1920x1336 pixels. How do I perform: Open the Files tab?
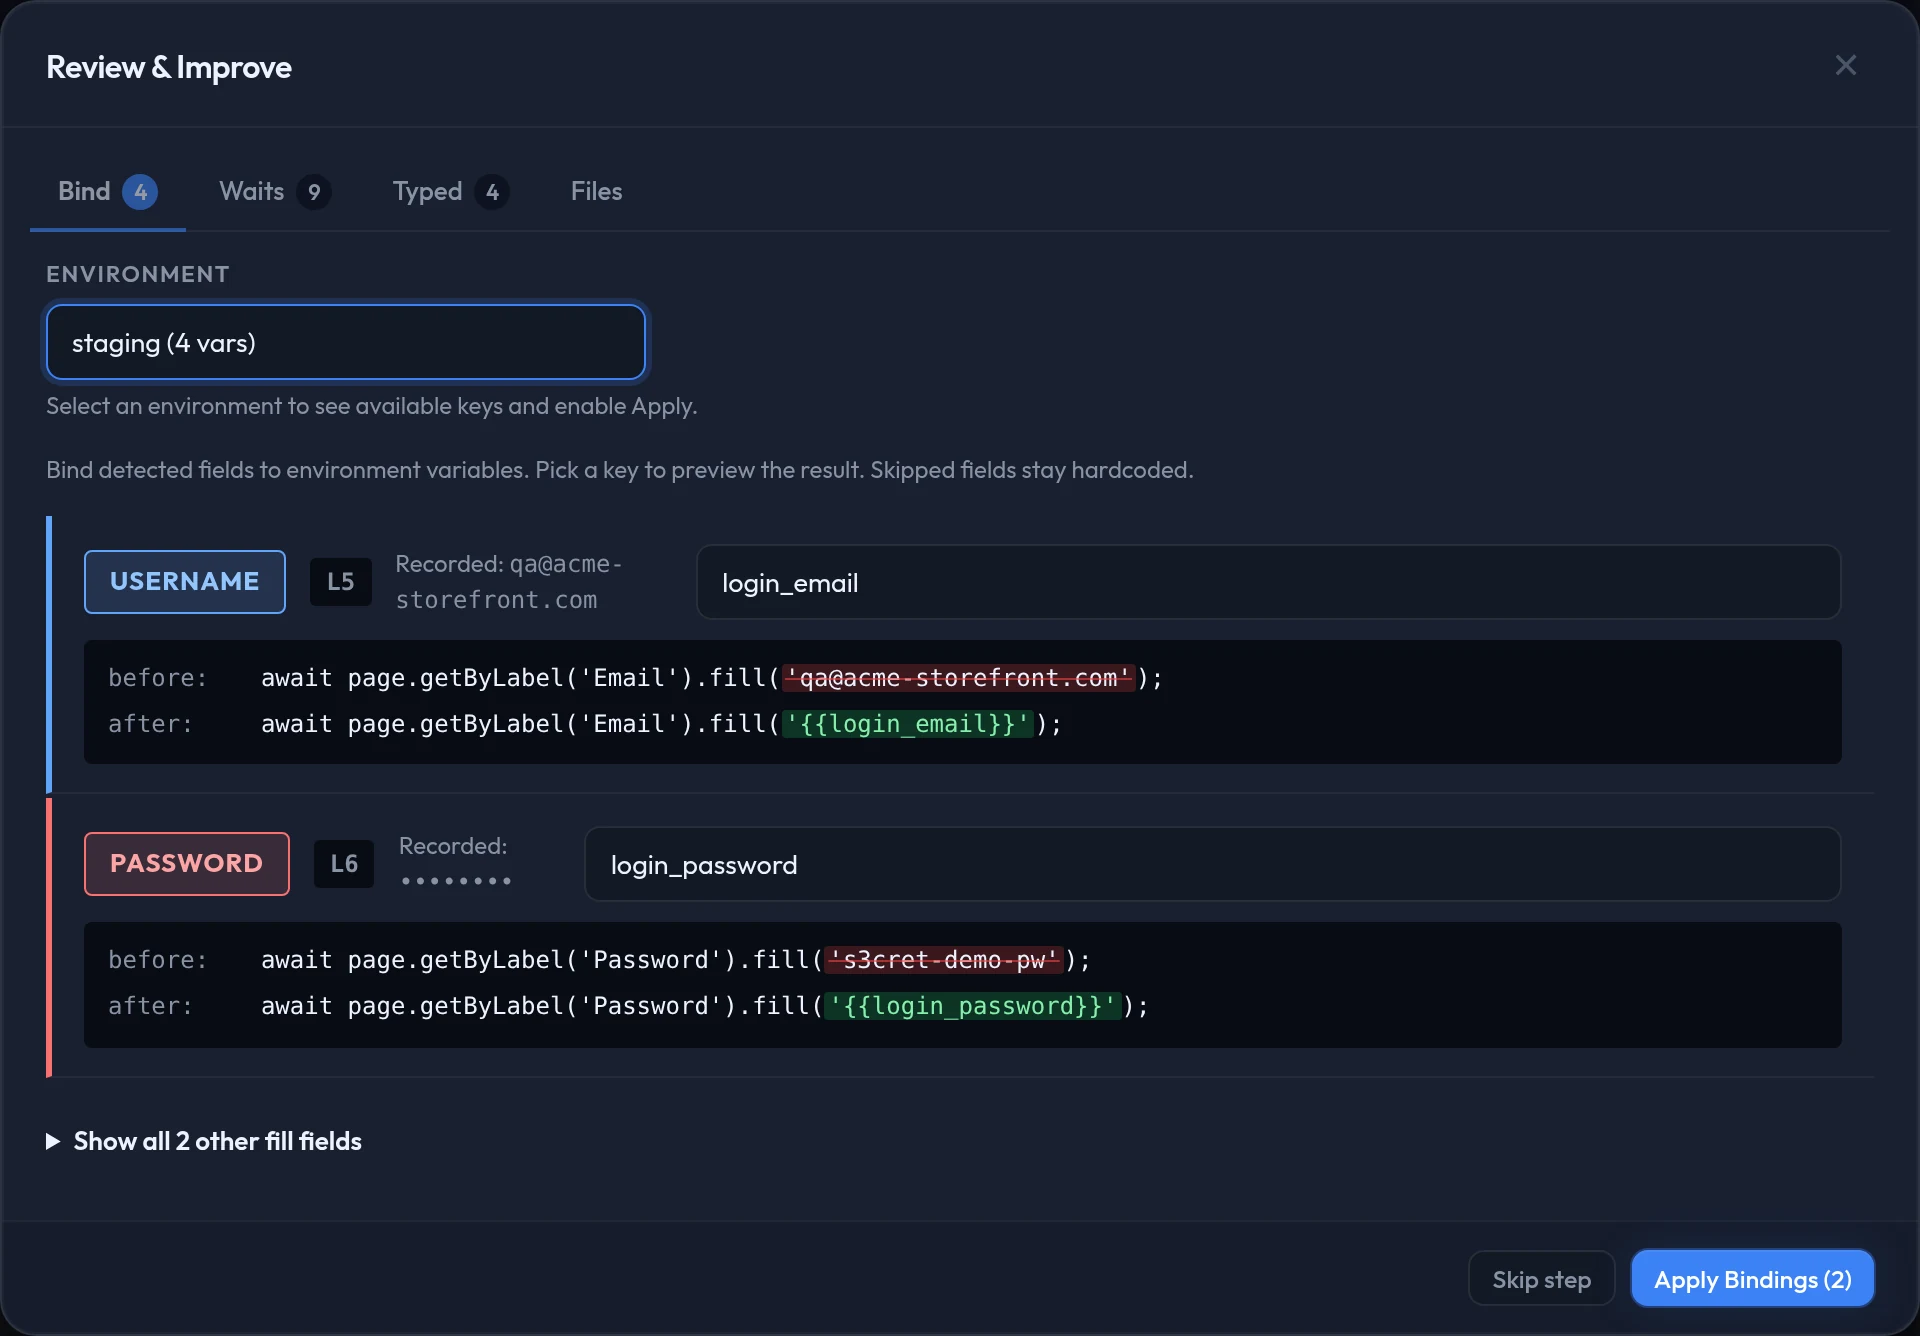[596, 191]
